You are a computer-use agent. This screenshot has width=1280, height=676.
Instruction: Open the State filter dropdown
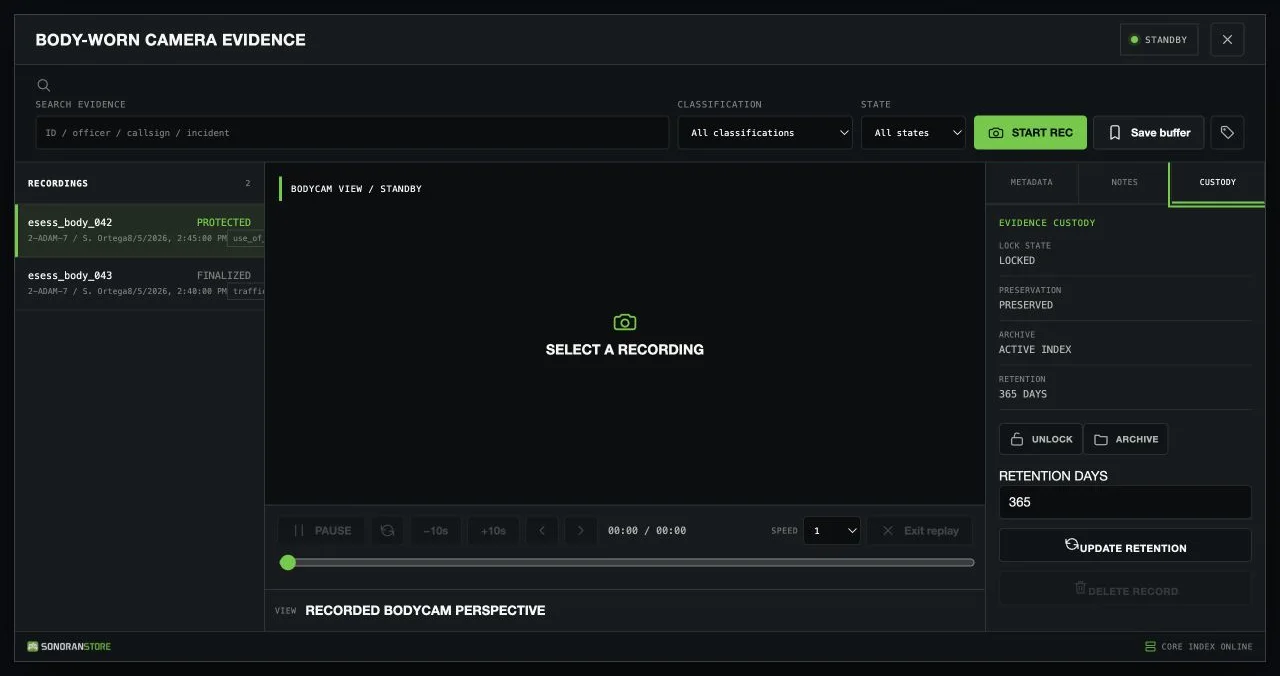click(x=913, y=132)
